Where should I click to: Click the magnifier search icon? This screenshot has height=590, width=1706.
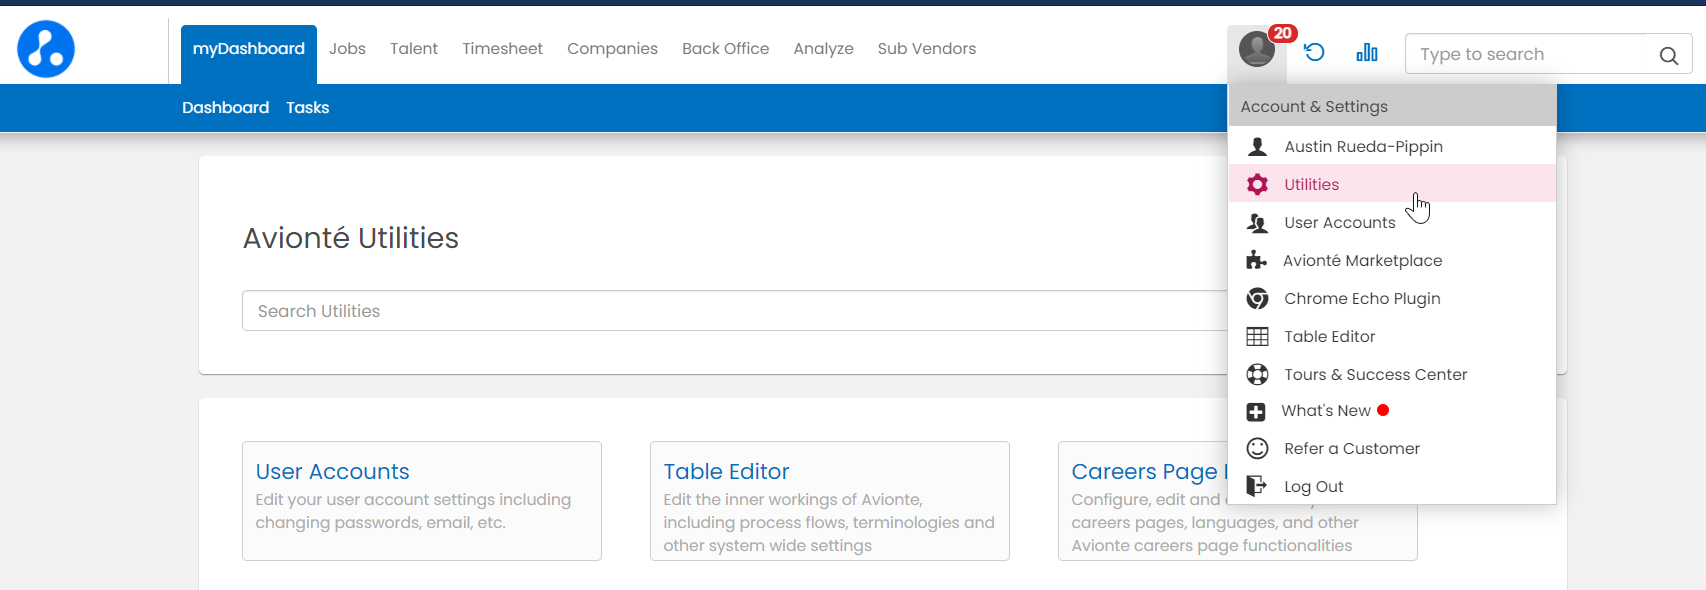coord(1668,56)
